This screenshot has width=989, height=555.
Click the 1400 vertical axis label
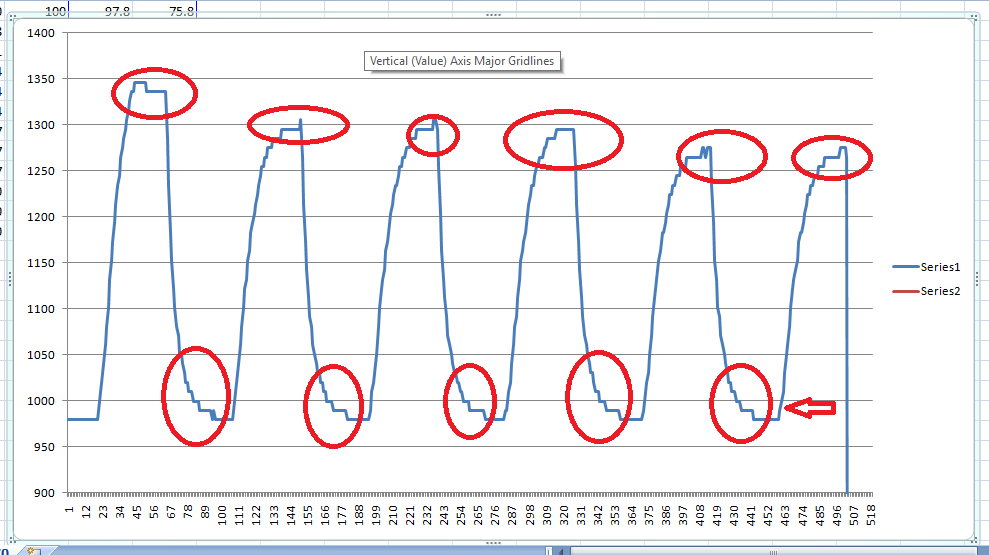point(41,33)
